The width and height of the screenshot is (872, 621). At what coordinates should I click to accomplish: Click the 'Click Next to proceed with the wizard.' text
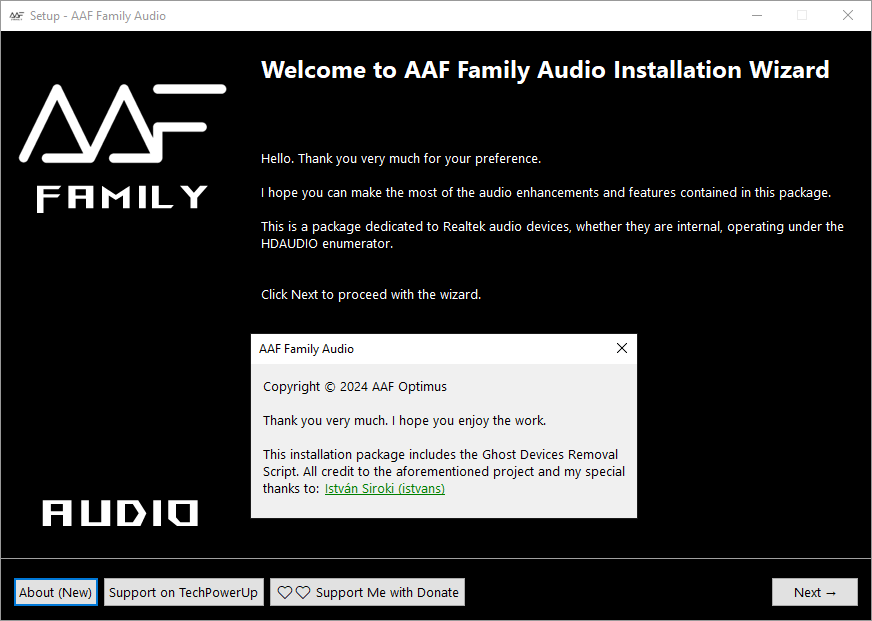point(371,294)
